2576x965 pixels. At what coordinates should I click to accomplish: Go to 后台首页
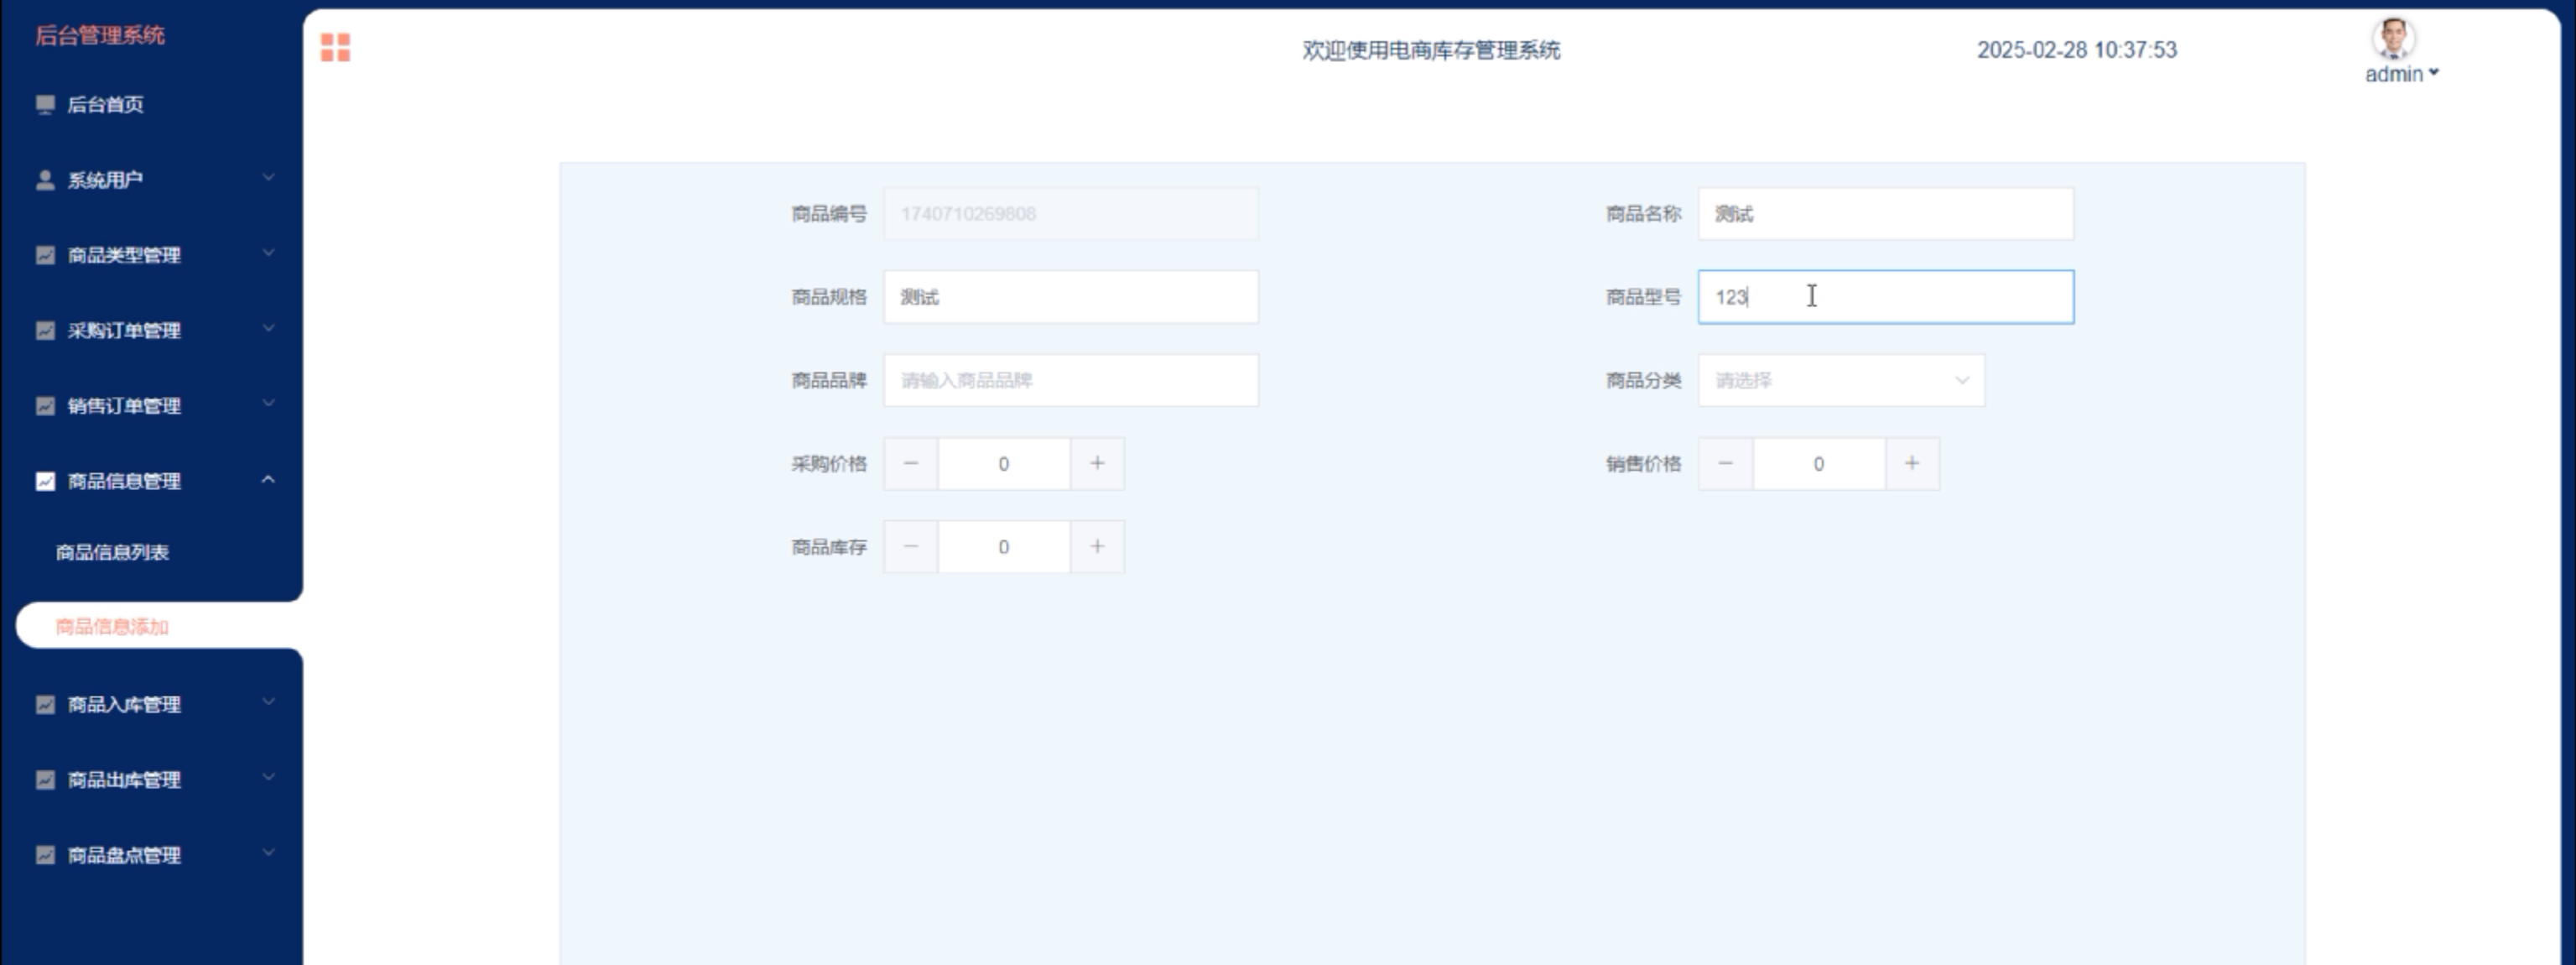pos(105,104)
